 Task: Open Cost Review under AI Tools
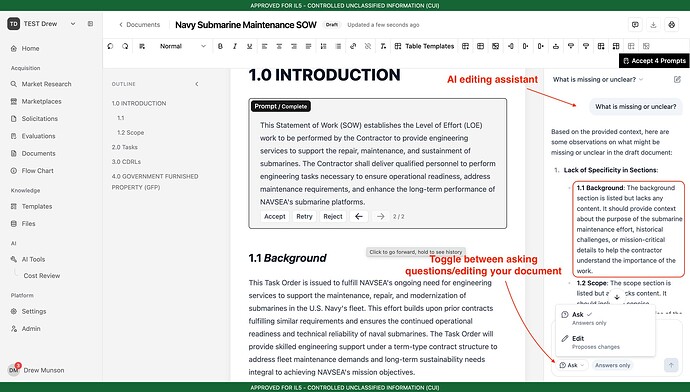[x=42, y=276]
